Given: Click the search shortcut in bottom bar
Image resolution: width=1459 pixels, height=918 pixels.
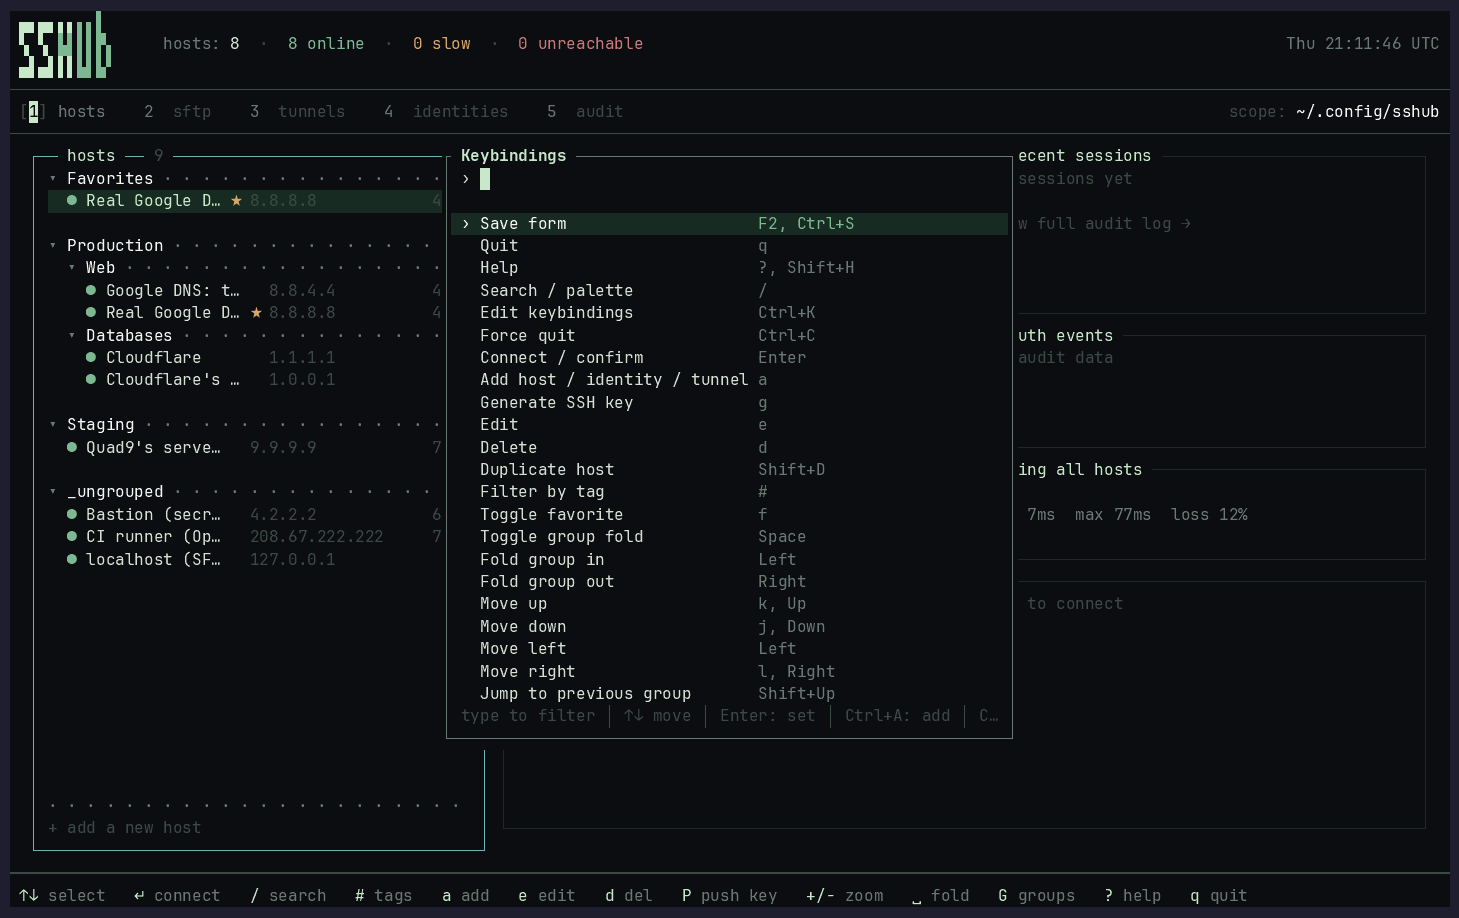Looking at the screenshot, I should 288,896.
